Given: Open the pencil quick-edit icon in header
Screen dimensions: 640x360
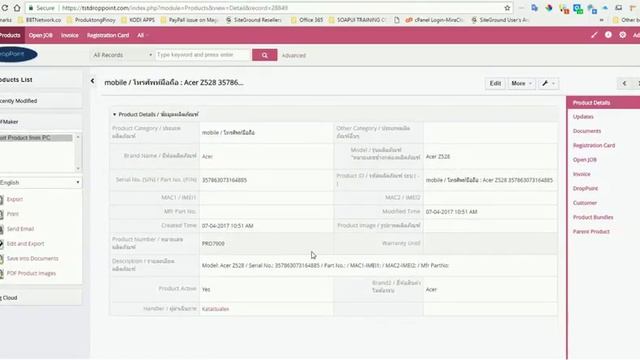Looking at the screenshot, I should point(594,35).
